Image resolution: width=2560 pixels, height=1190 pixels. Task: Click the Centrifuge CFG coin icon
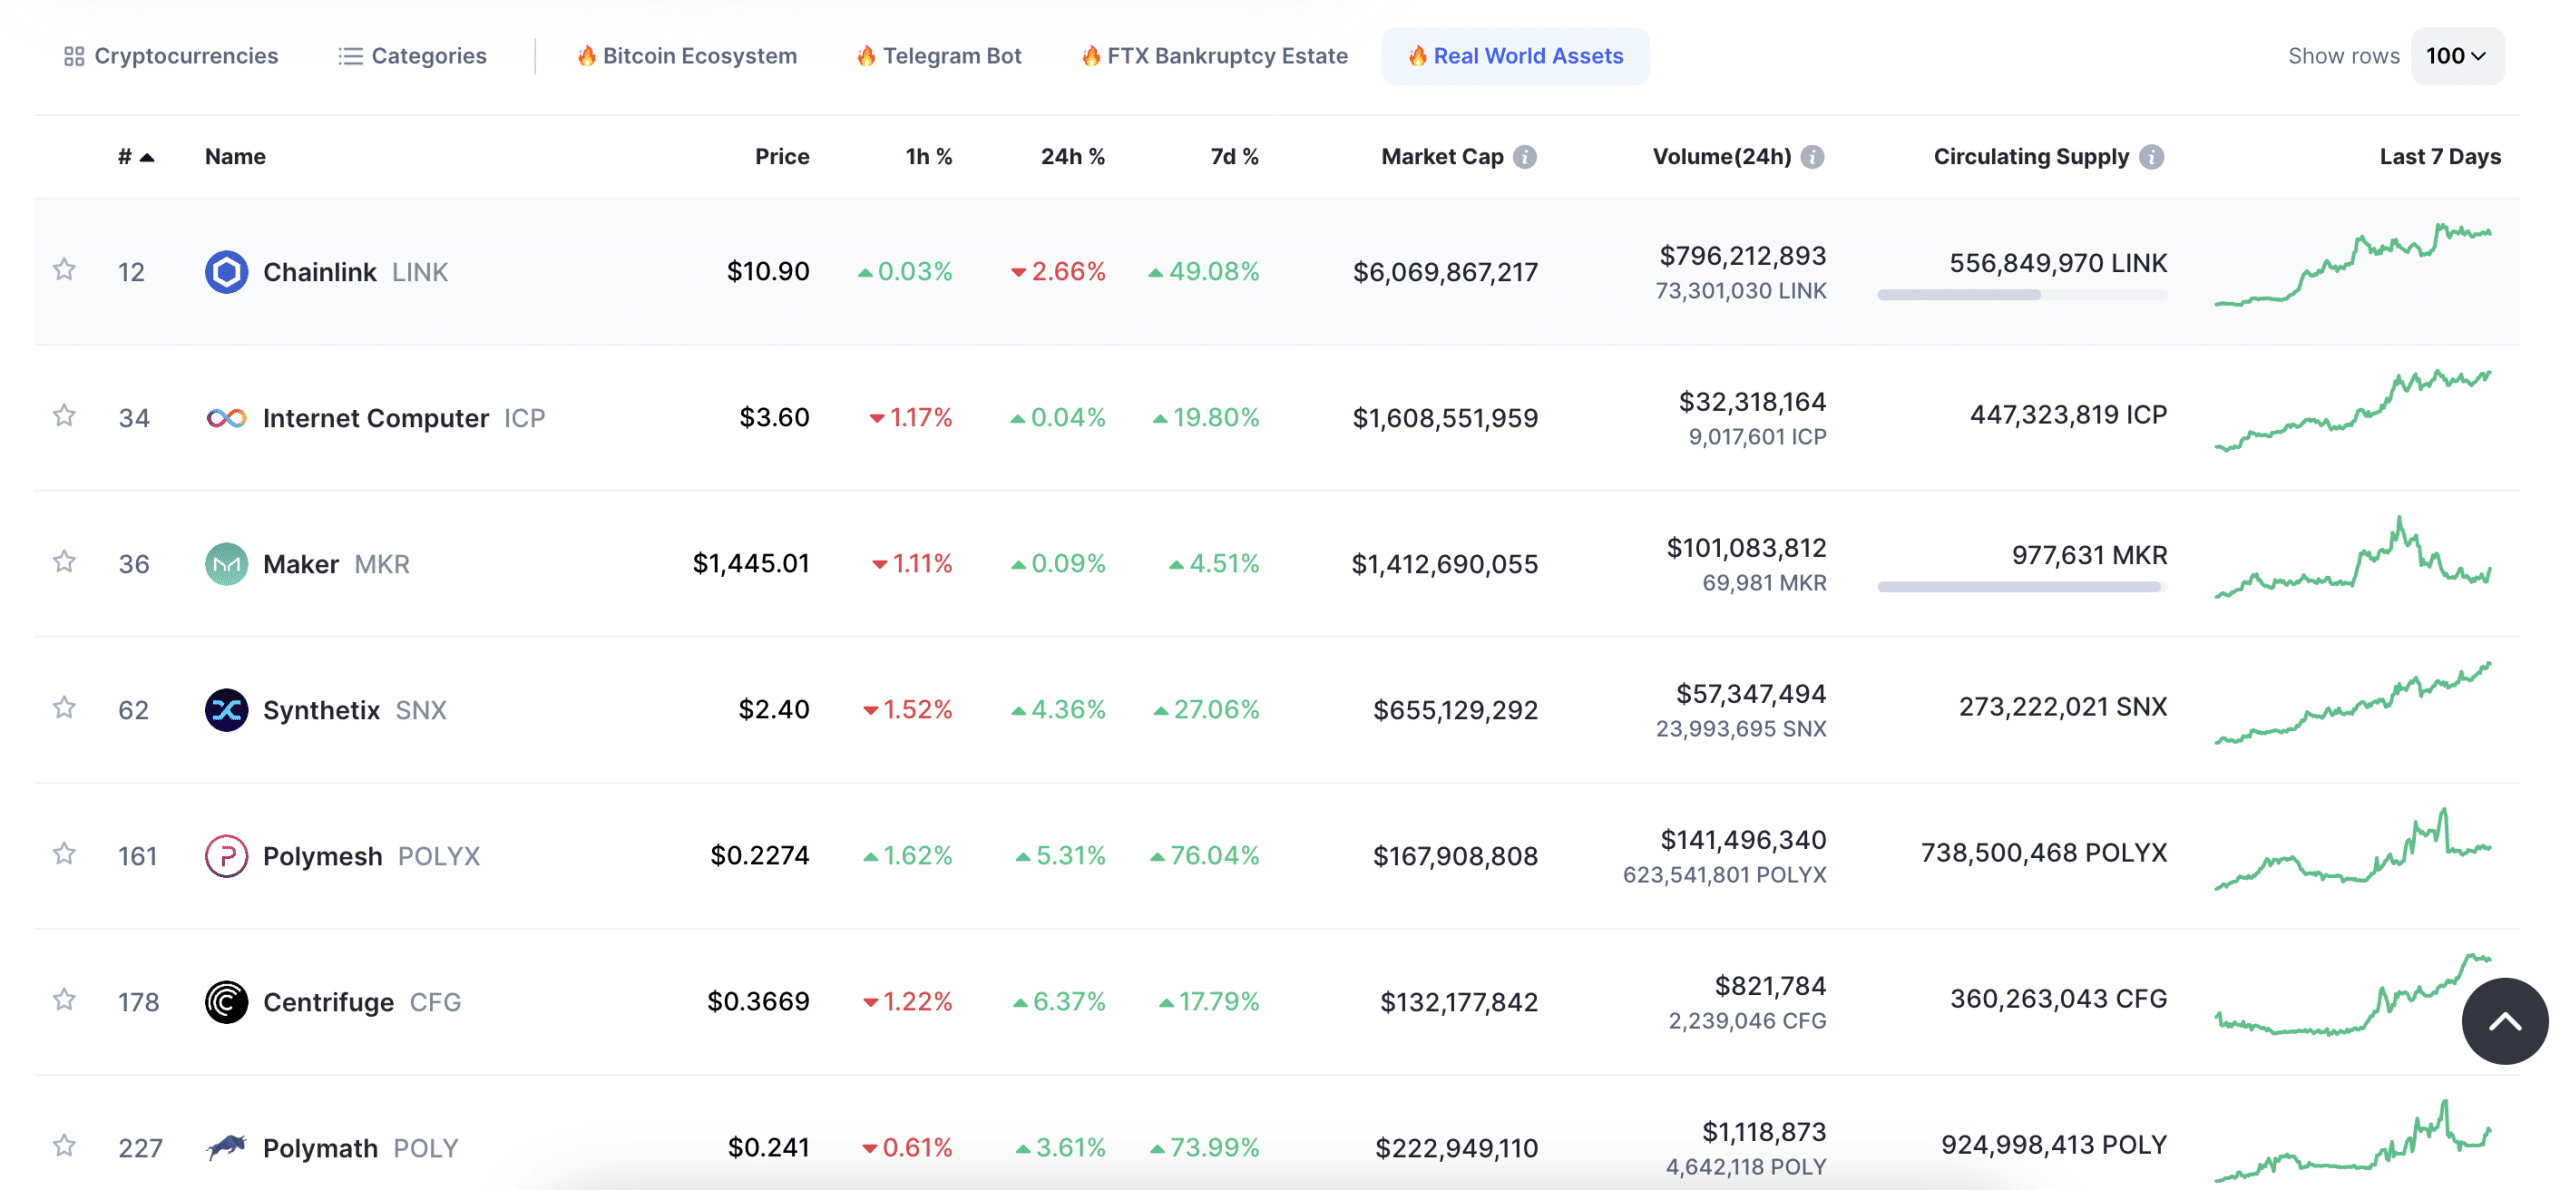click(225, 999)
